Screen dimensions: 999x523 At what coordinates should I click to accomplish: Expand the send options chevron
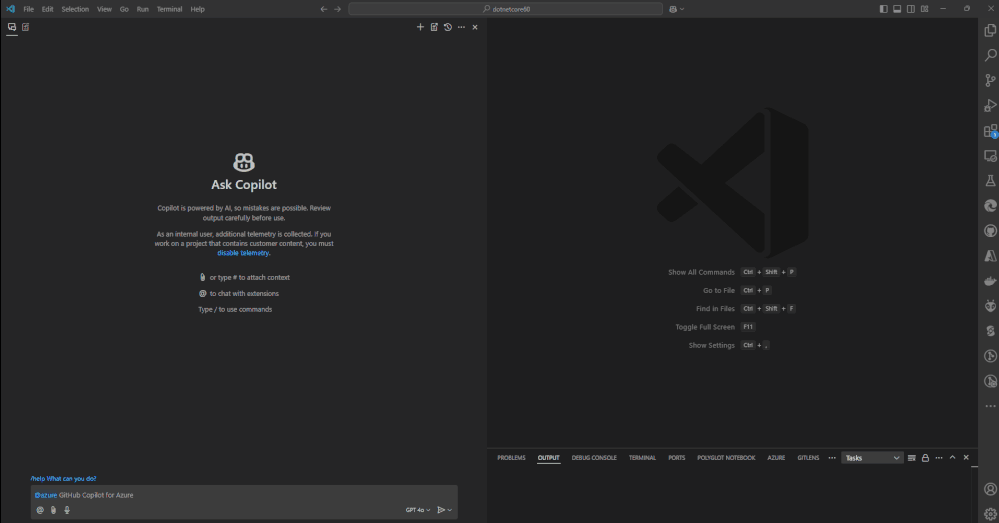[x=450, y=510]
